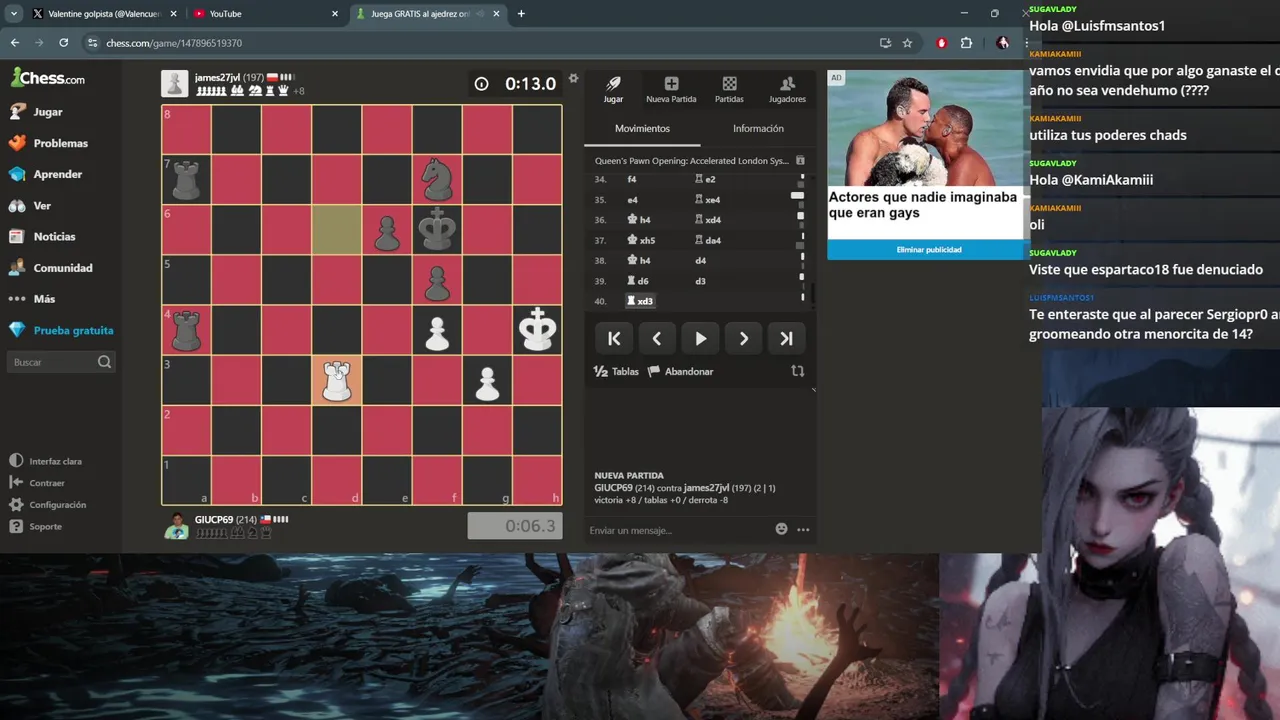This screenshot has width=1280, height=720.
Task: Open chat options three-dots menu
Action: point(803,529)
